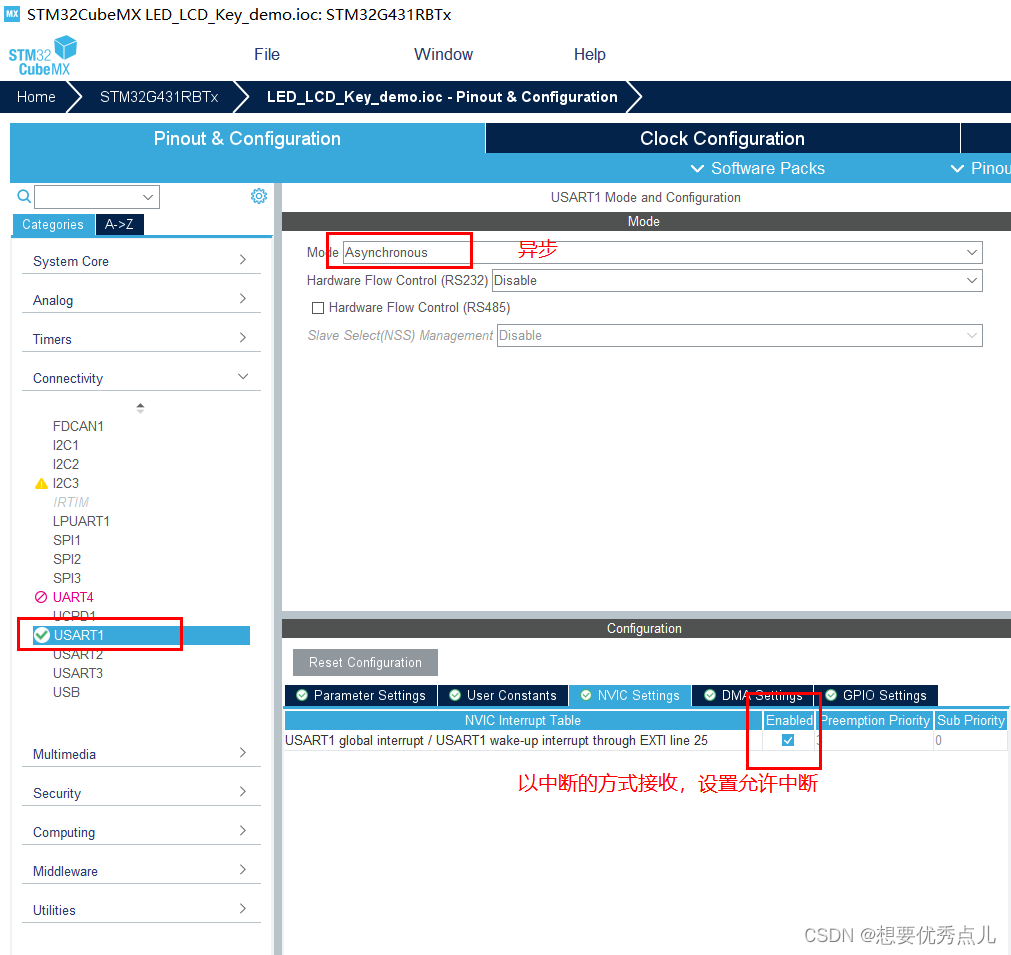The width and height of the screenshot is (1011, 955).
Task: Open the gear settings icon in categories panel
Action: tap(259, 196)
